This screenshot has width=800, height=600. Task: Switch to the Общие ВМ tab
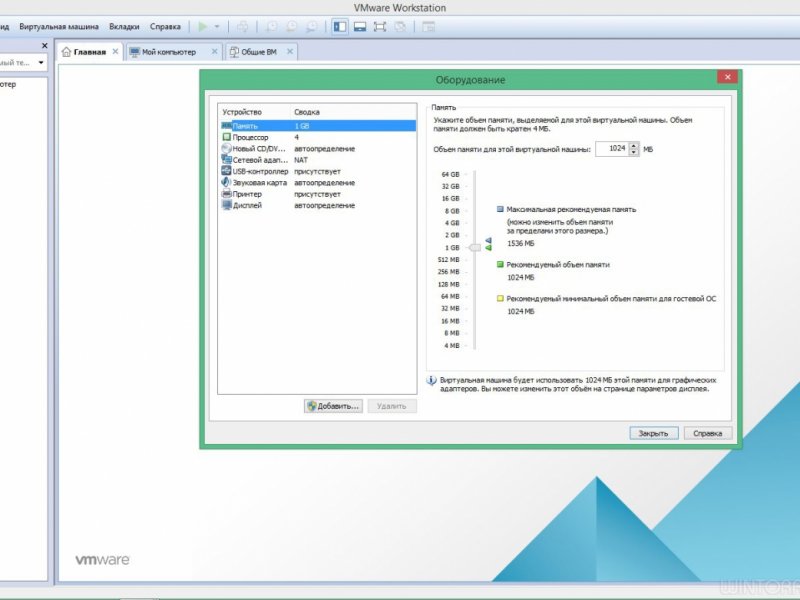[261, 52]
